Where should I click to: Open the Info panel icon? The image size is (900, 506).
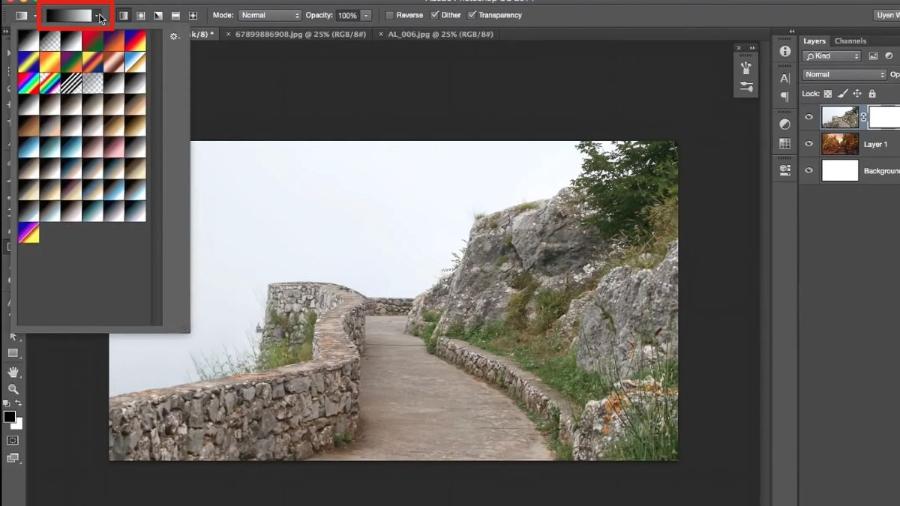(x=785, y=51)
